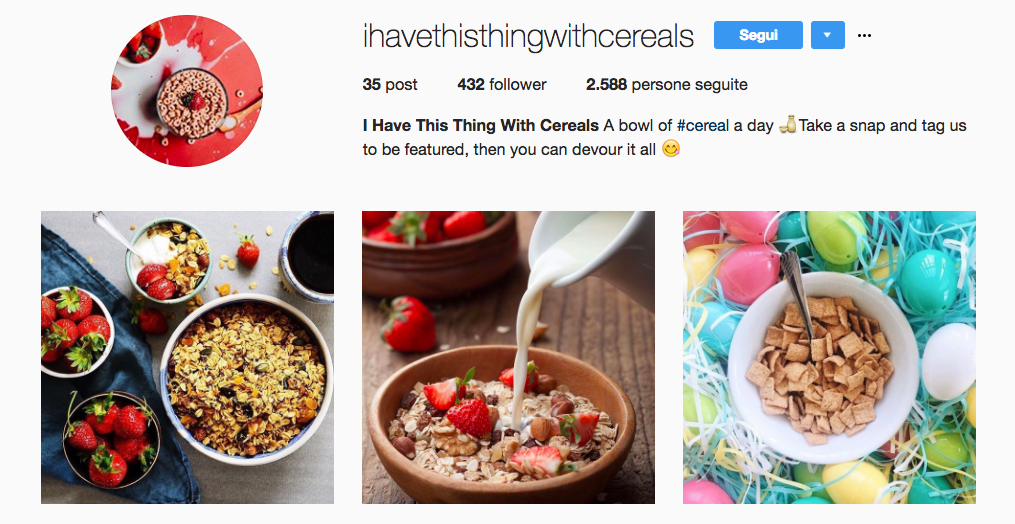Show the 2.588 persone seguite list
Image resolution: width=1015 pixels, height=524 pixels.
click(667, 85)
